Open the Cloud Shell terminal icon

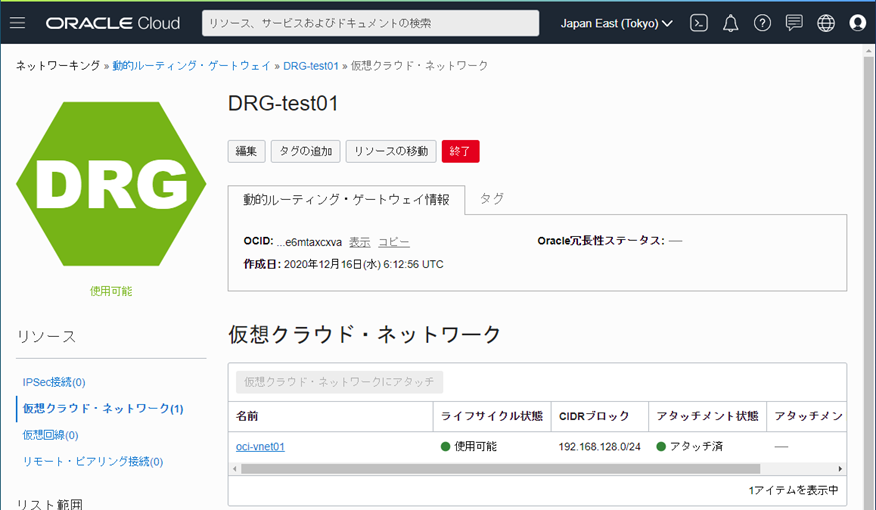[699, 23]
